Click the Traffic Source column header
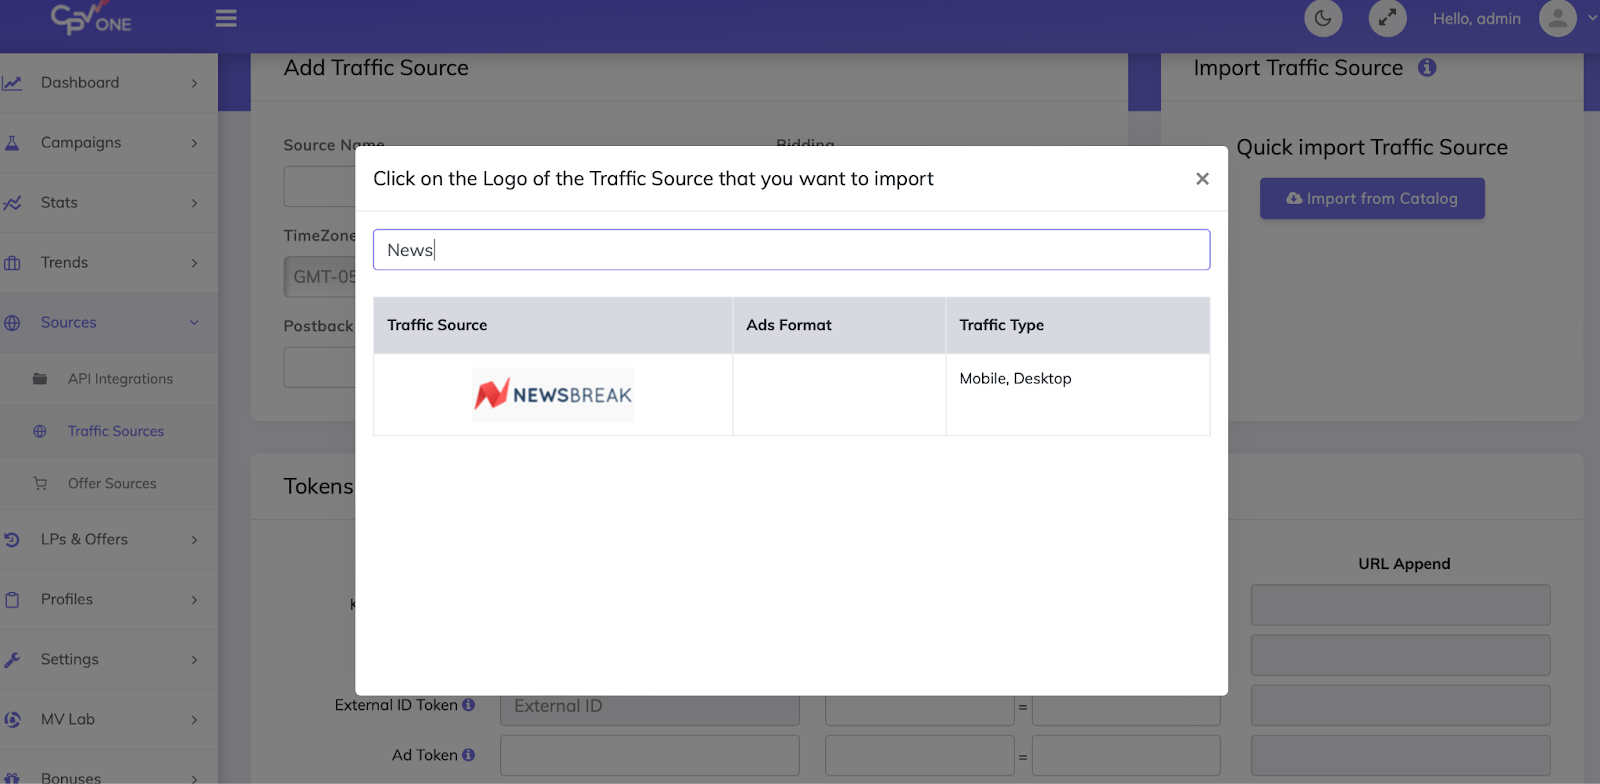This screenshot has height=784, width=1600. coord(553,325)
